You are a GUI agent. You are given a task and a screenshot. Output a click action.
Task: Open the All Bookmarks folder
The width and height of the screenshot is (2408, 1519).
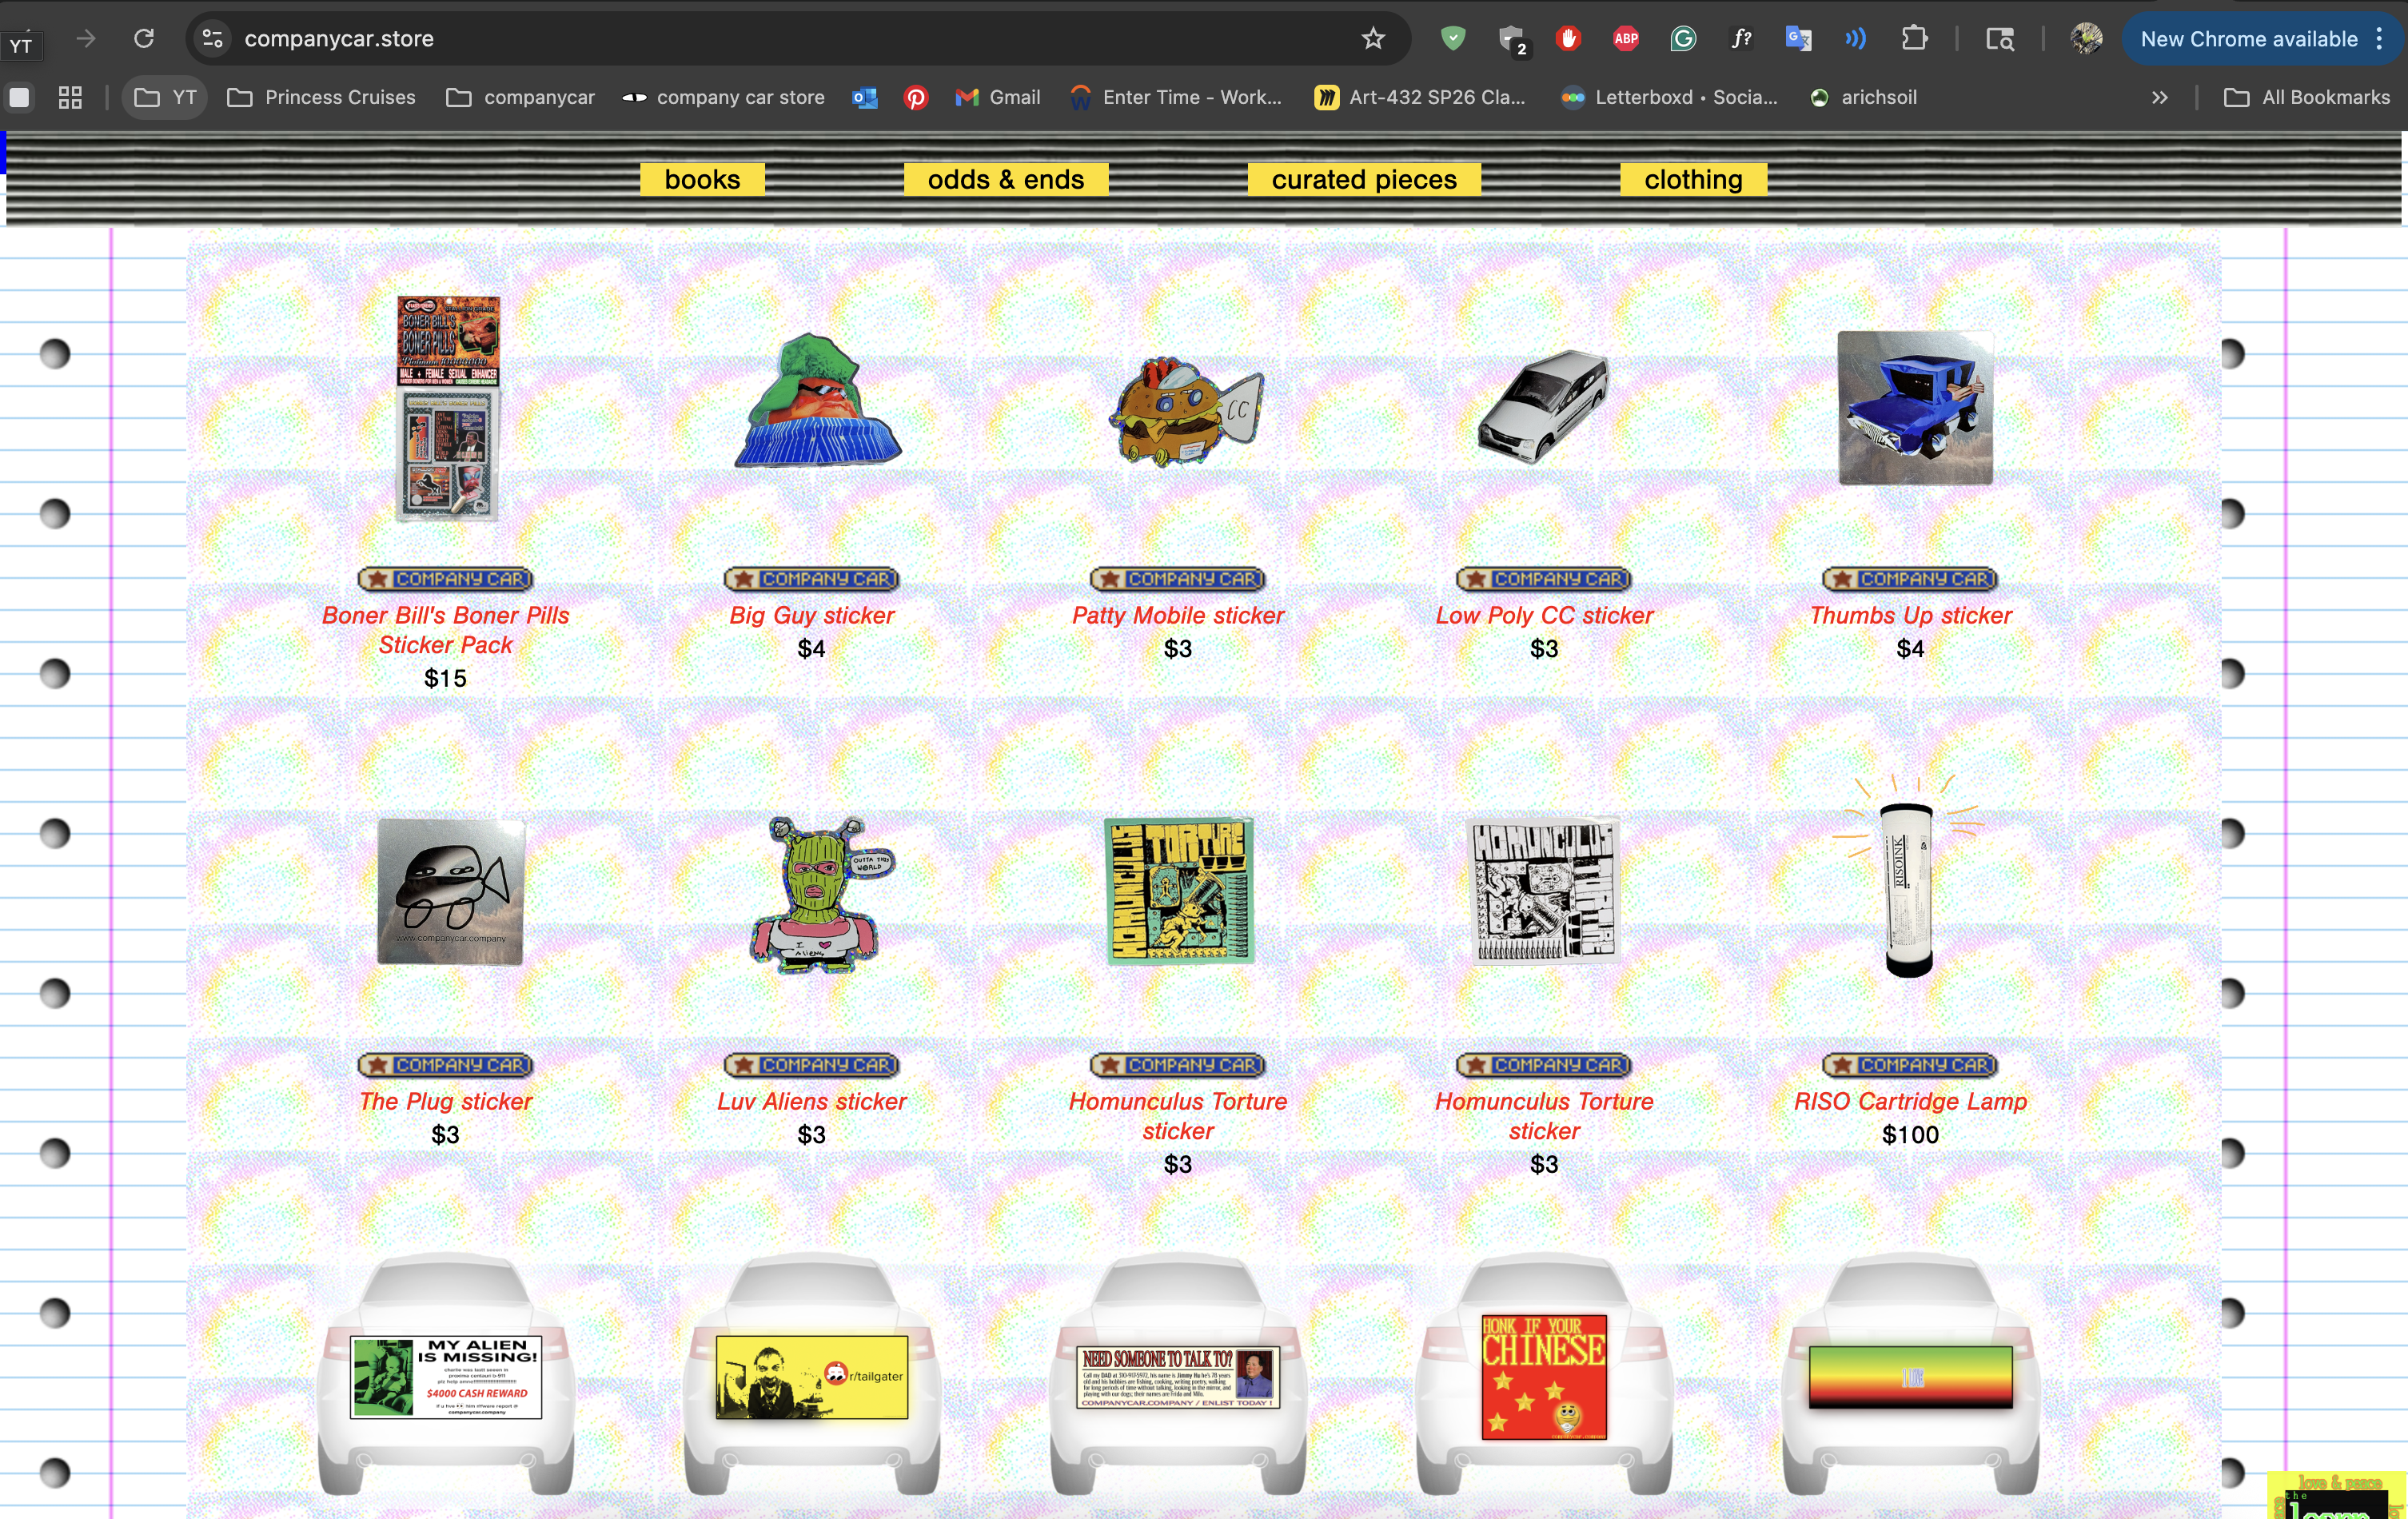[2306, 97]
